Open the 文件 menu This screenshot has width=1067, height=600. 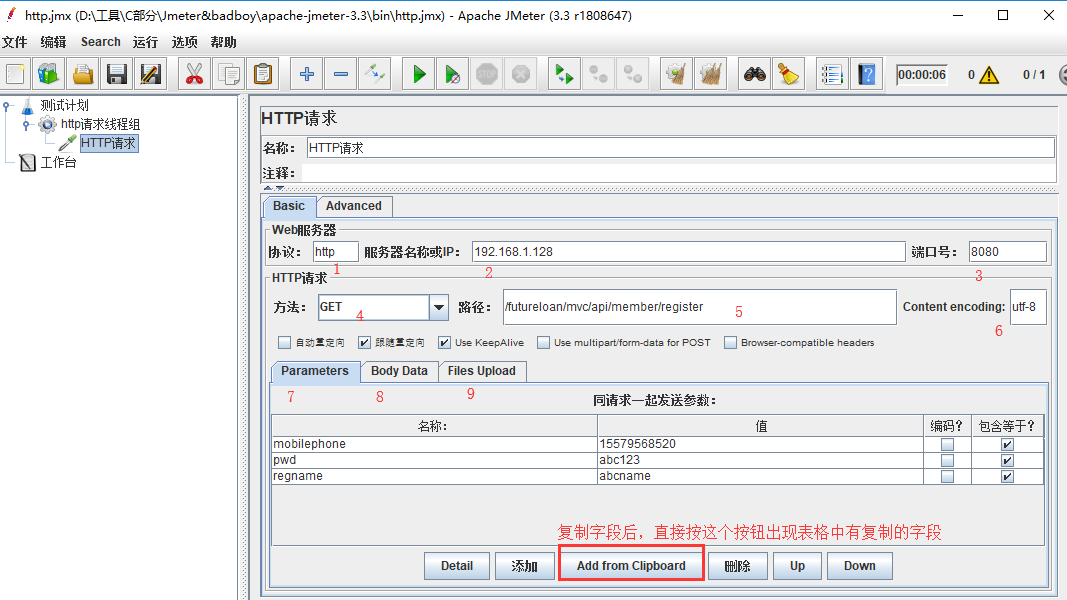point(14,42)
